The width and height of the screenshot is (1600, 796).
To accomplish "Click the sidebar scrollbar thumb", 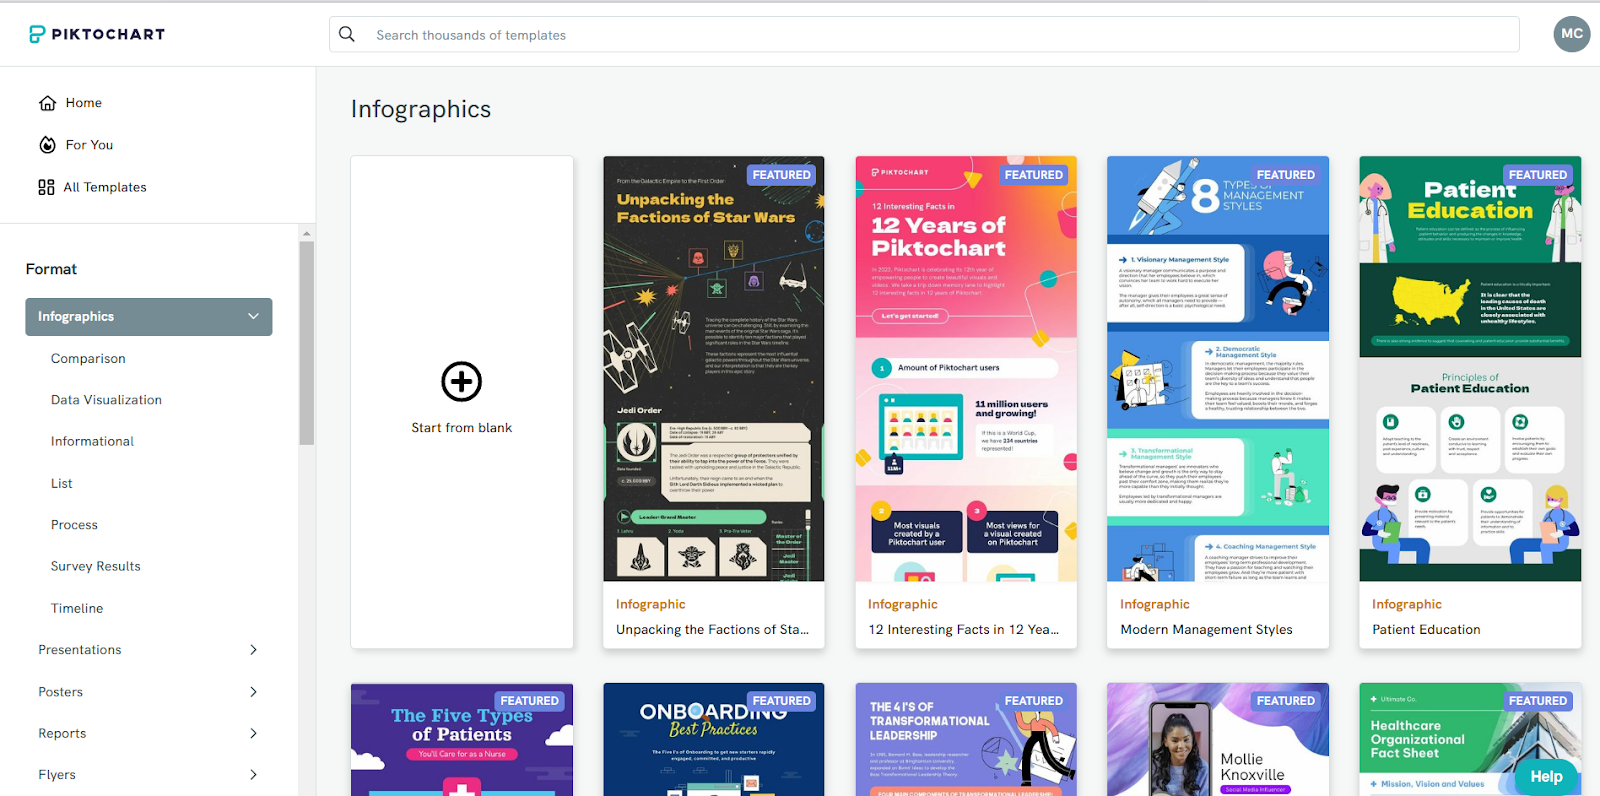I will coord(307,342).
